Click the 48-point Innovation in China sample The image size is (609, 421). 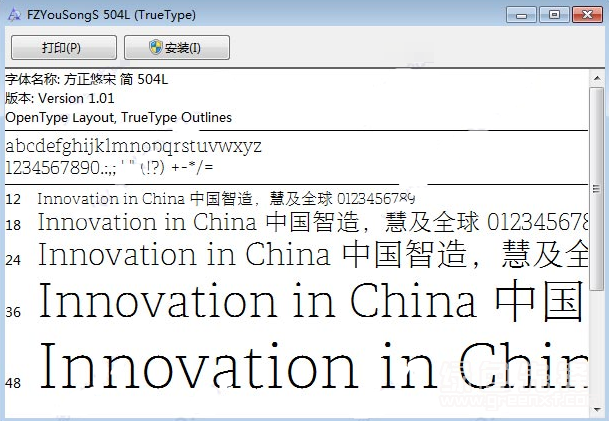(313, 366)
